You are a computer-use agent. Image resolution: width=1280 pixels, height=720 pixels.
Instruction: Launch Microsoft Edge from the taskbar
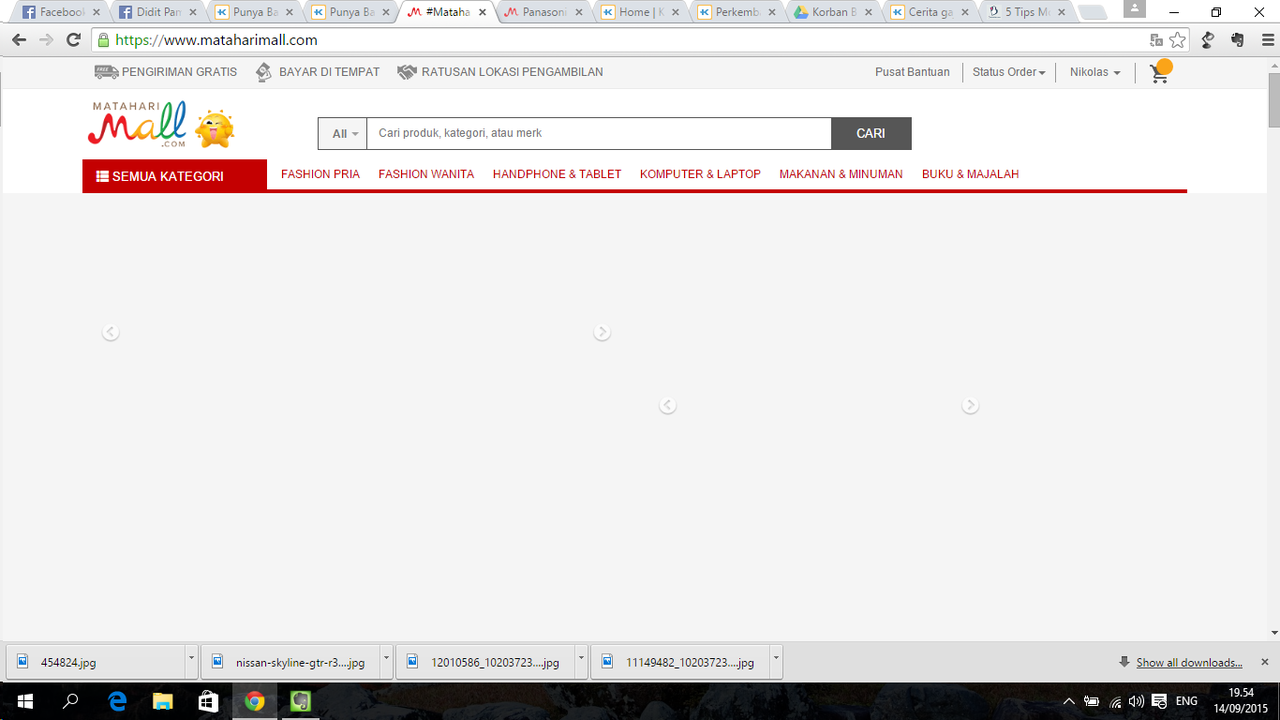point(117,701)
